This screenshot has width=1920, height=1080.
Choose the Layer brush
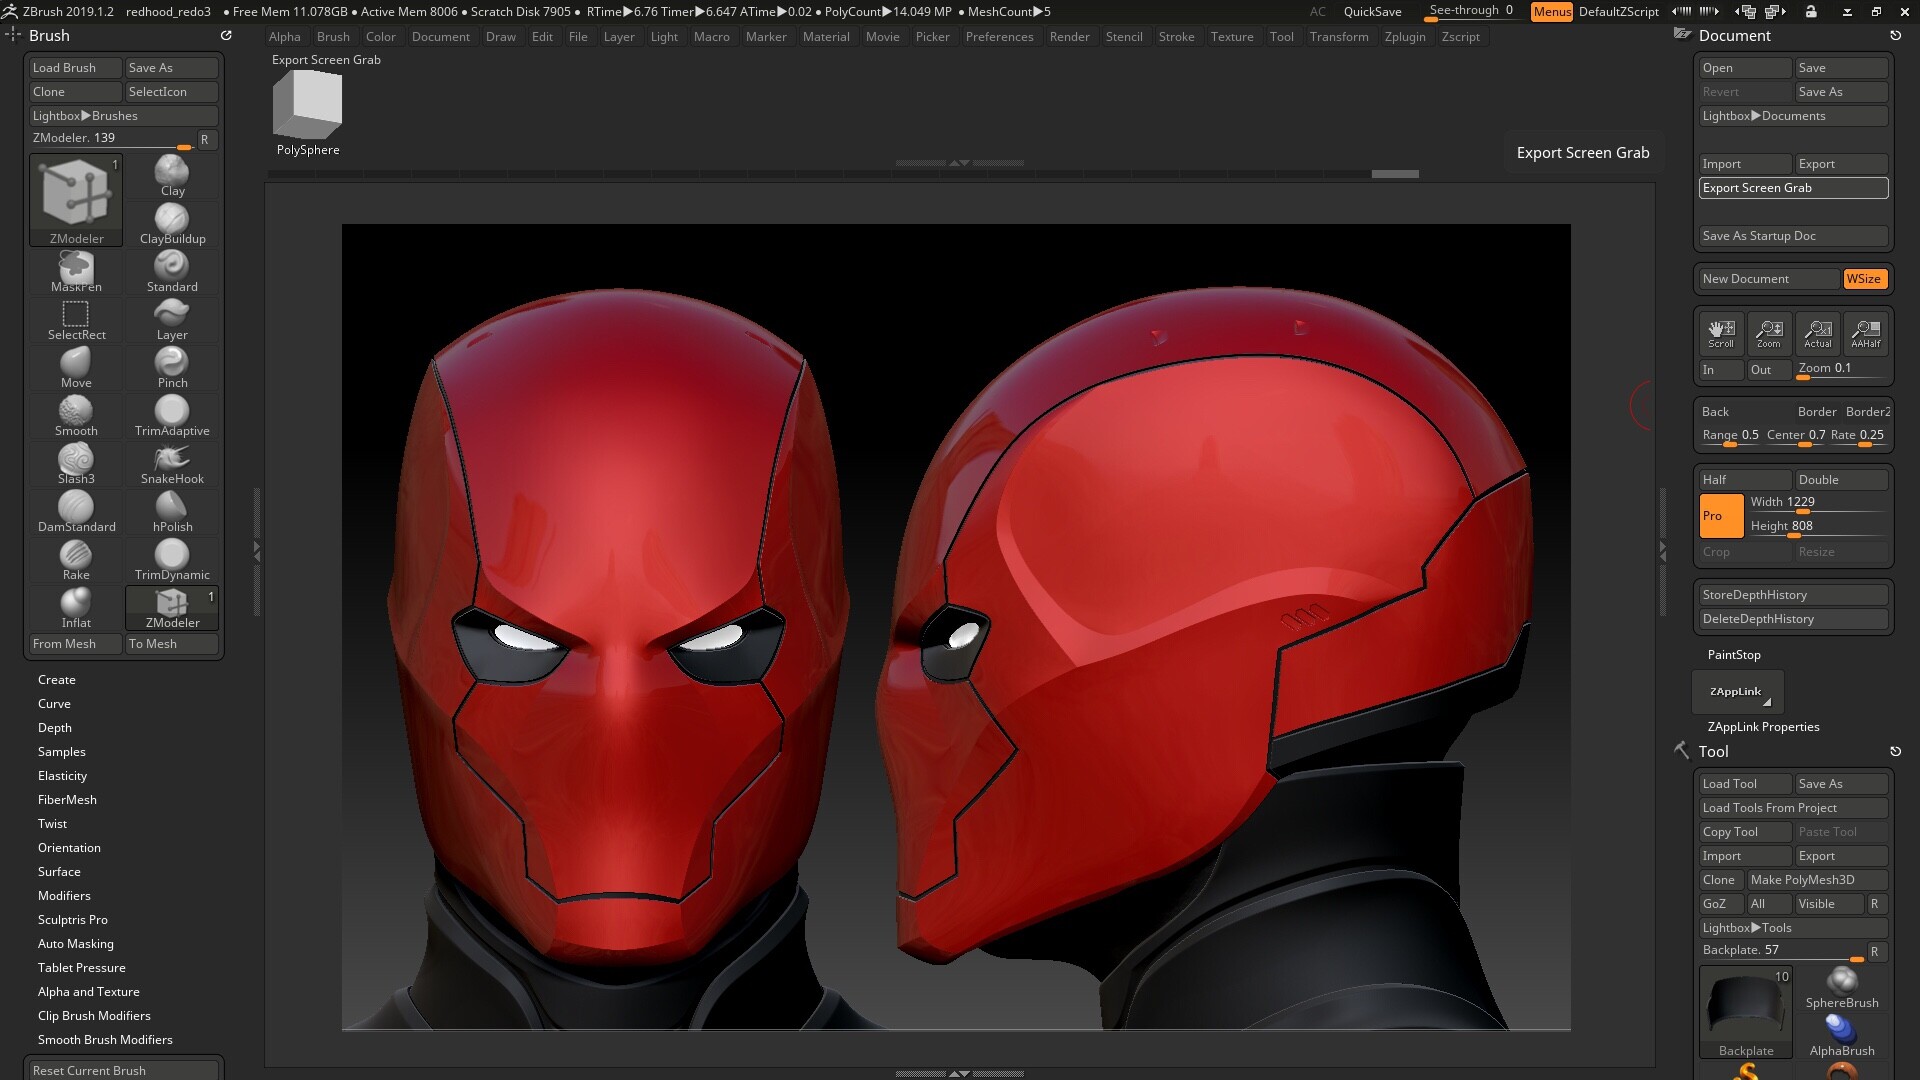point(172,320)
